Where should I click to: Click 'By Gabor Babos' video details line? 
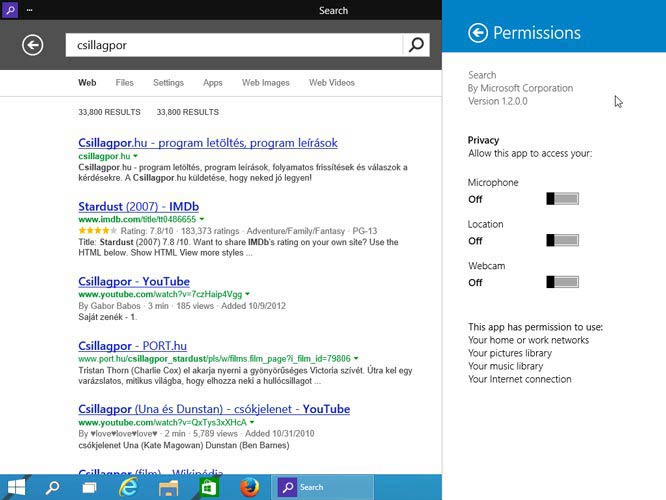click(x=182, y=306)
